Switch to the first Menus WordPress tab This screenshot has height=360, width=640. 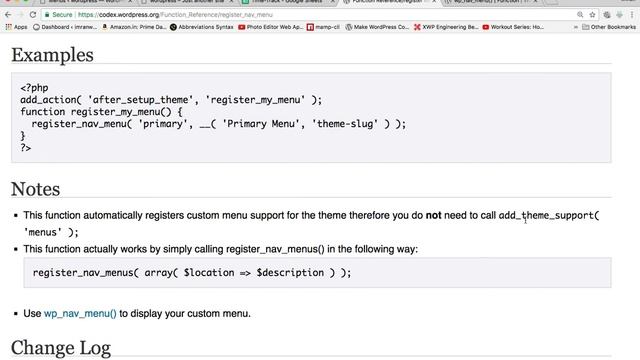pos(86,2)
